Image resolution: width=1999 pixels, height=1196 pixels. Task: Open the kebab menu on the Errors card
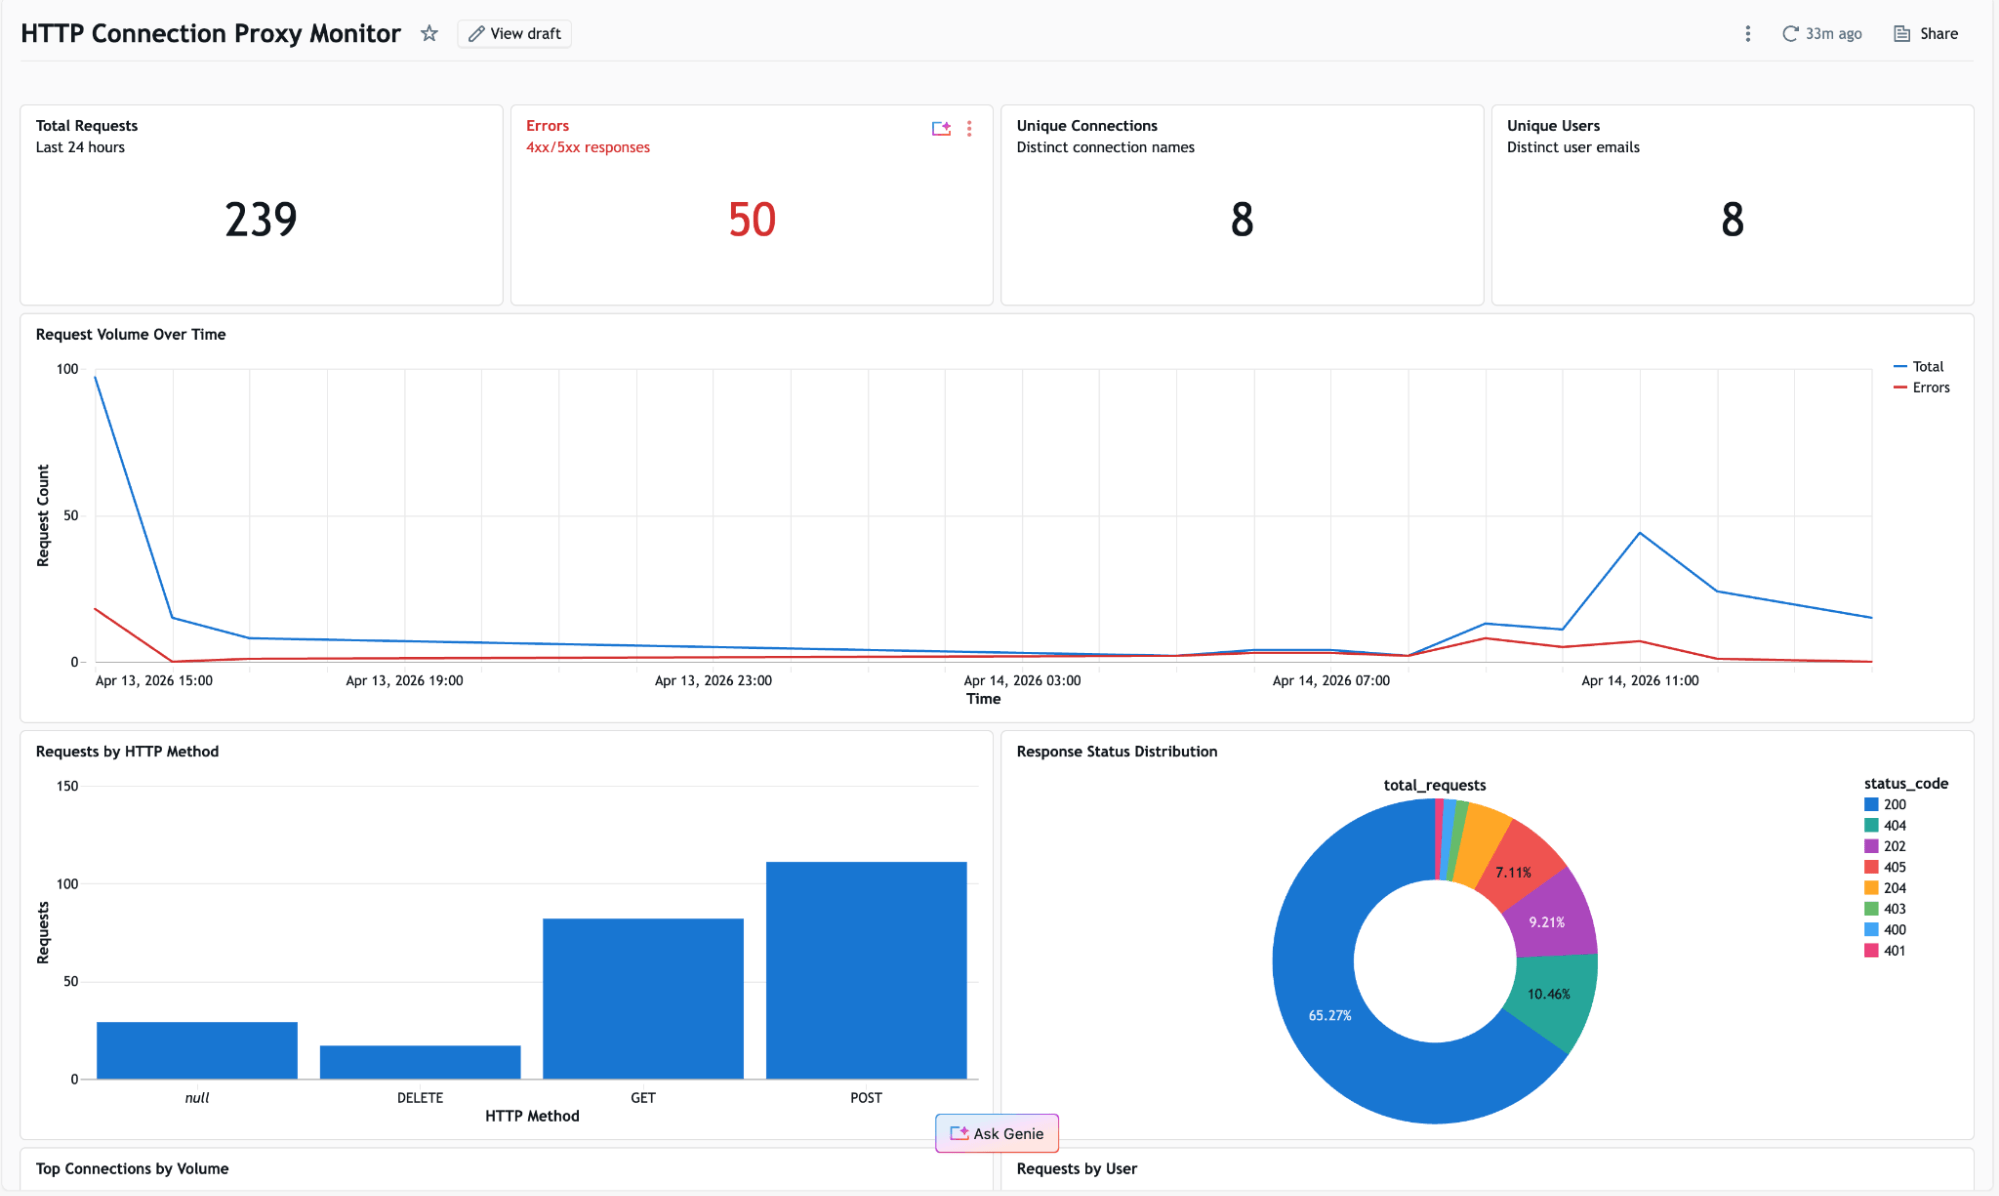pyautogui.click(x=968, y=128)
